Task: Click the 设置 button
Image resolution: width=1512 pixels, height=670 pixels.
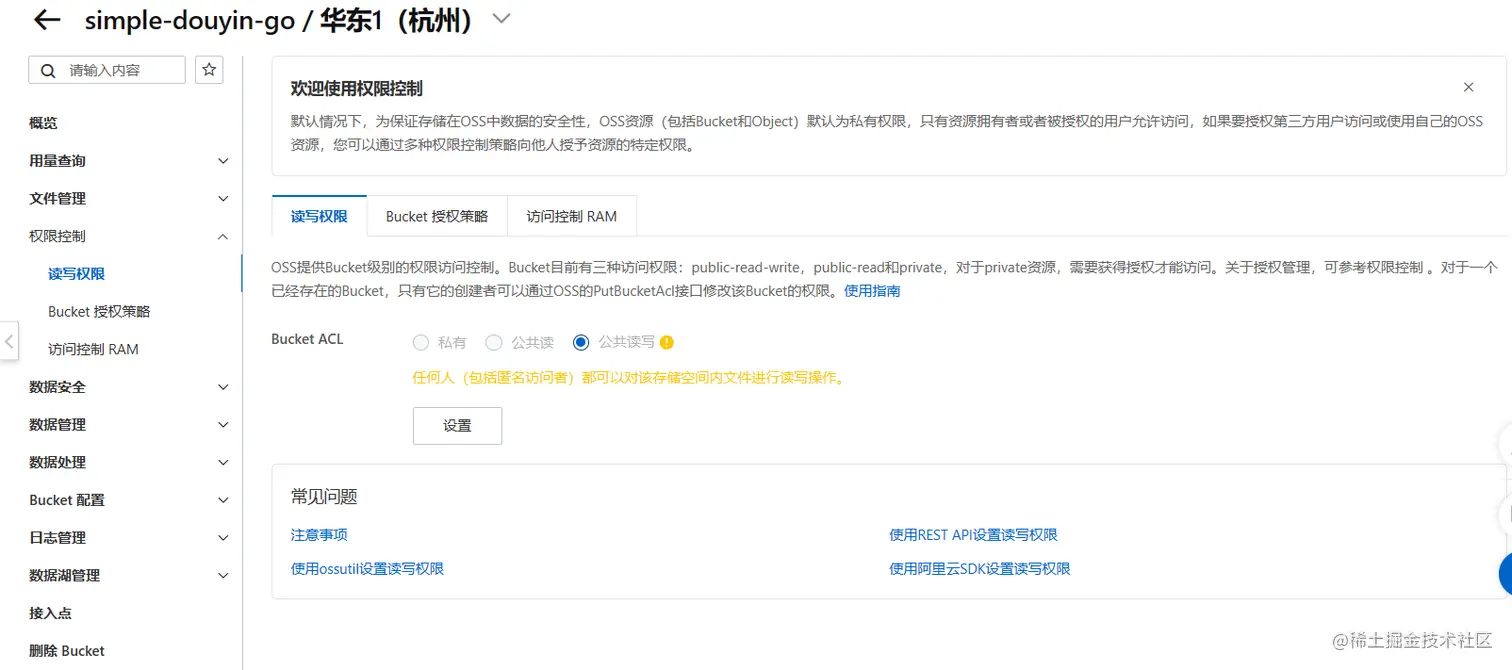Action: coord(457,425)
